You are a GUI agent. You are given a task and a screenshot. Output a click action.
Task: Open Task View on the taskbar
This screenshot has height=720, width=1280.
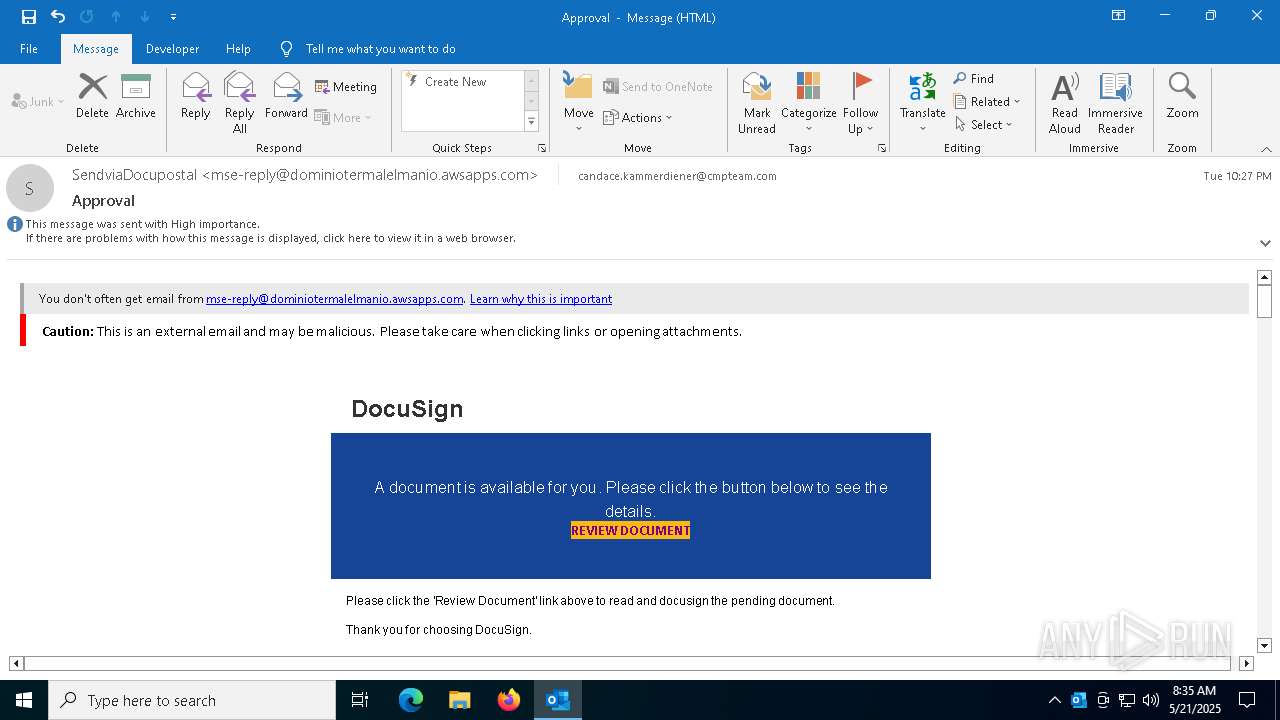(x=360, y=700)
